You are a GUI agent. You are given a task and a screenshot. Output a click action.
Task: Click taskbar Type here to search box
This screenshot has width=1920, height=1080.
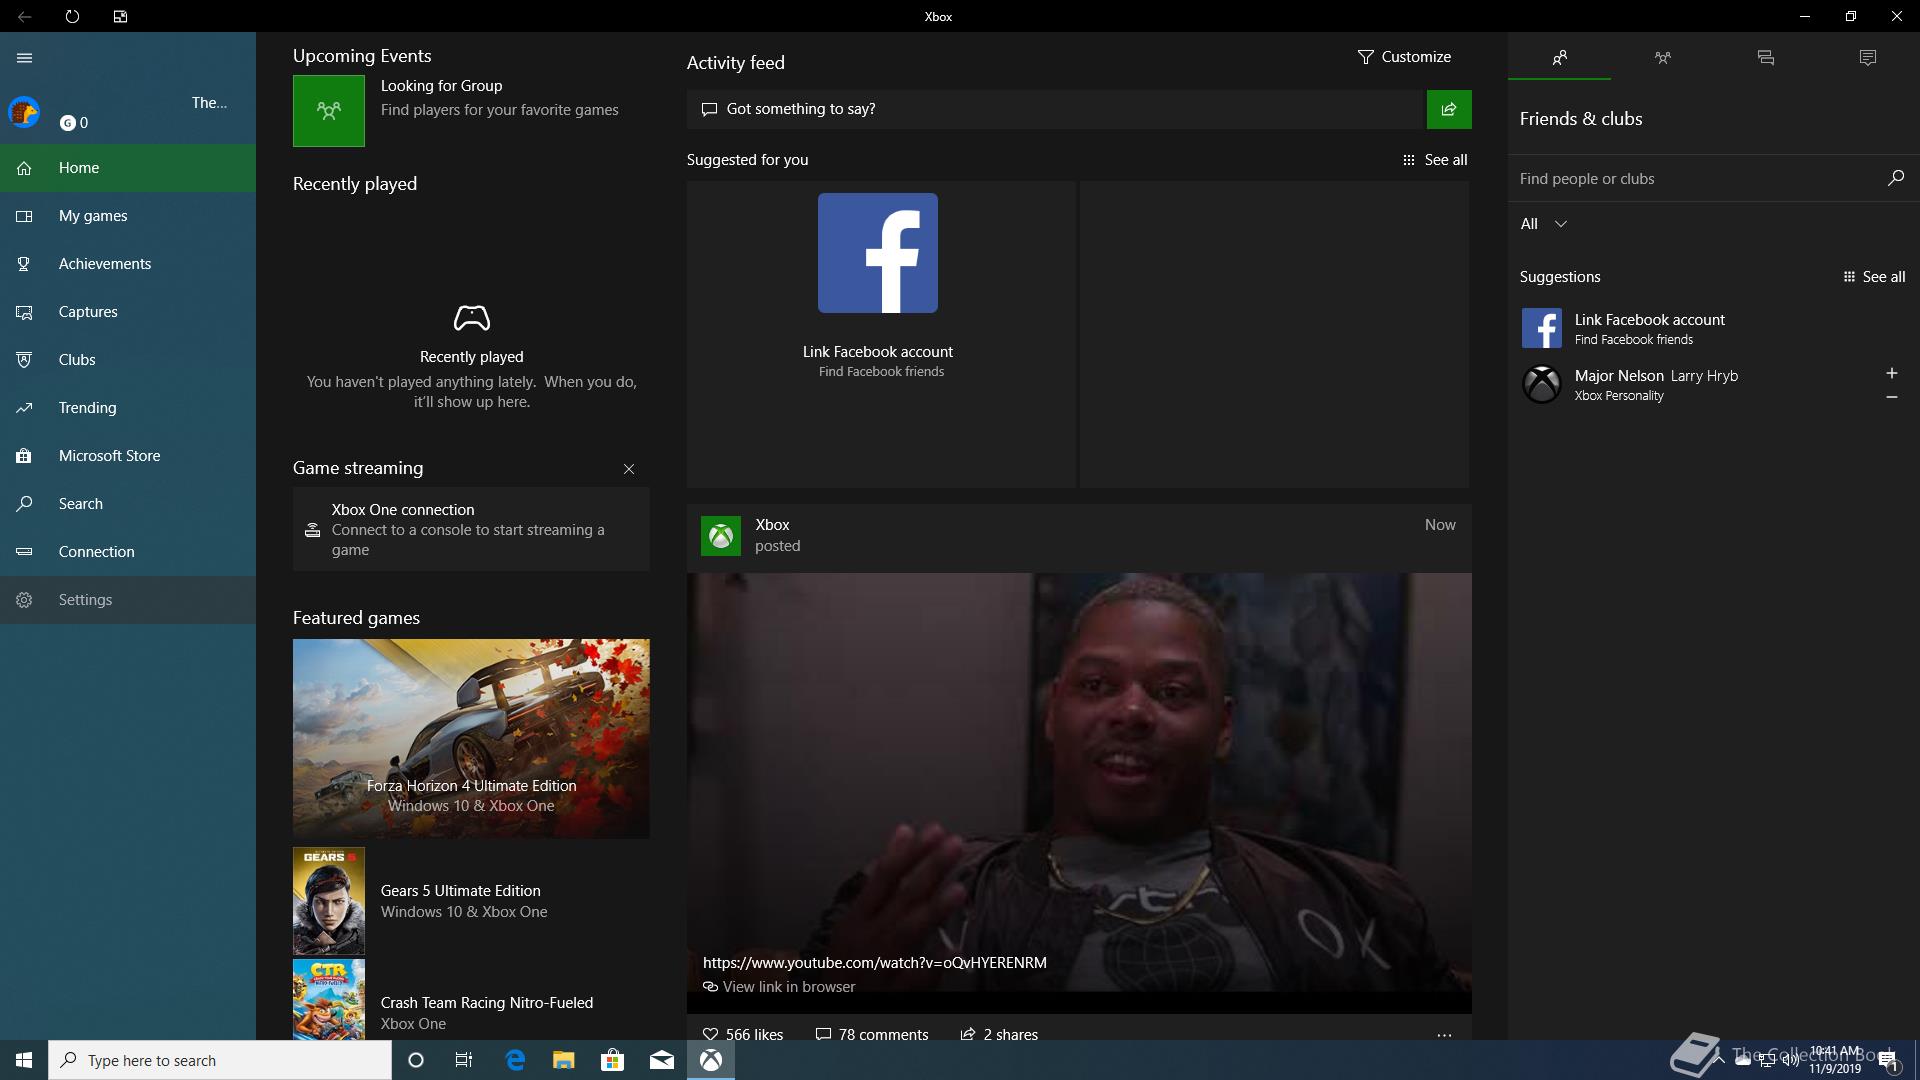click(x=220, y=1060)
